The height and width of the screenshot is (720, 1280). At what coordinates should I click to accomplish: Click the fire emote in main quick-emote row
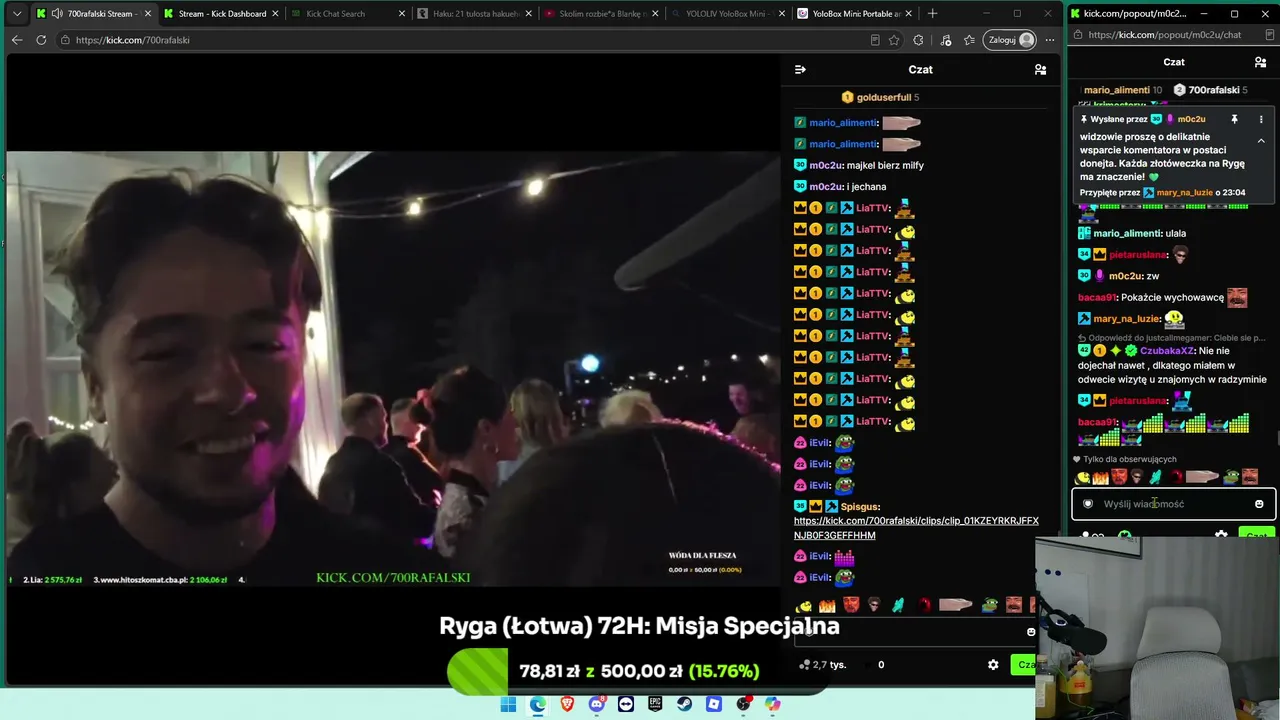coord(827,605)
